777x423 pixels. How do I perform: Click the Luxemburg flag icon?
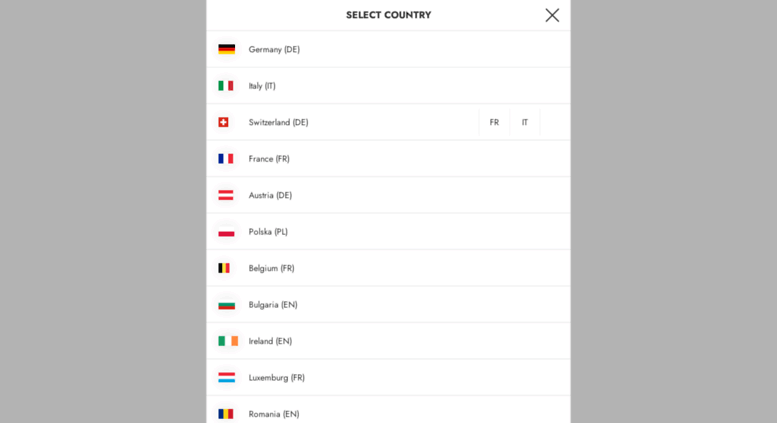pos(226,378)
